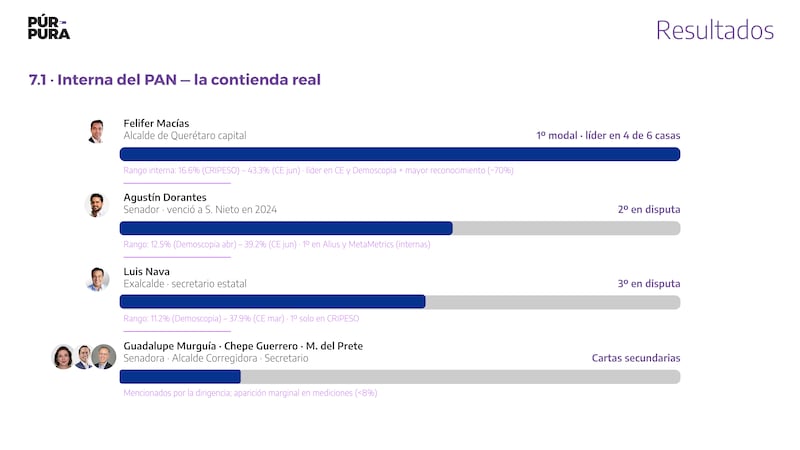Click the Cartas secundarias progress bar

pos(400,377)
